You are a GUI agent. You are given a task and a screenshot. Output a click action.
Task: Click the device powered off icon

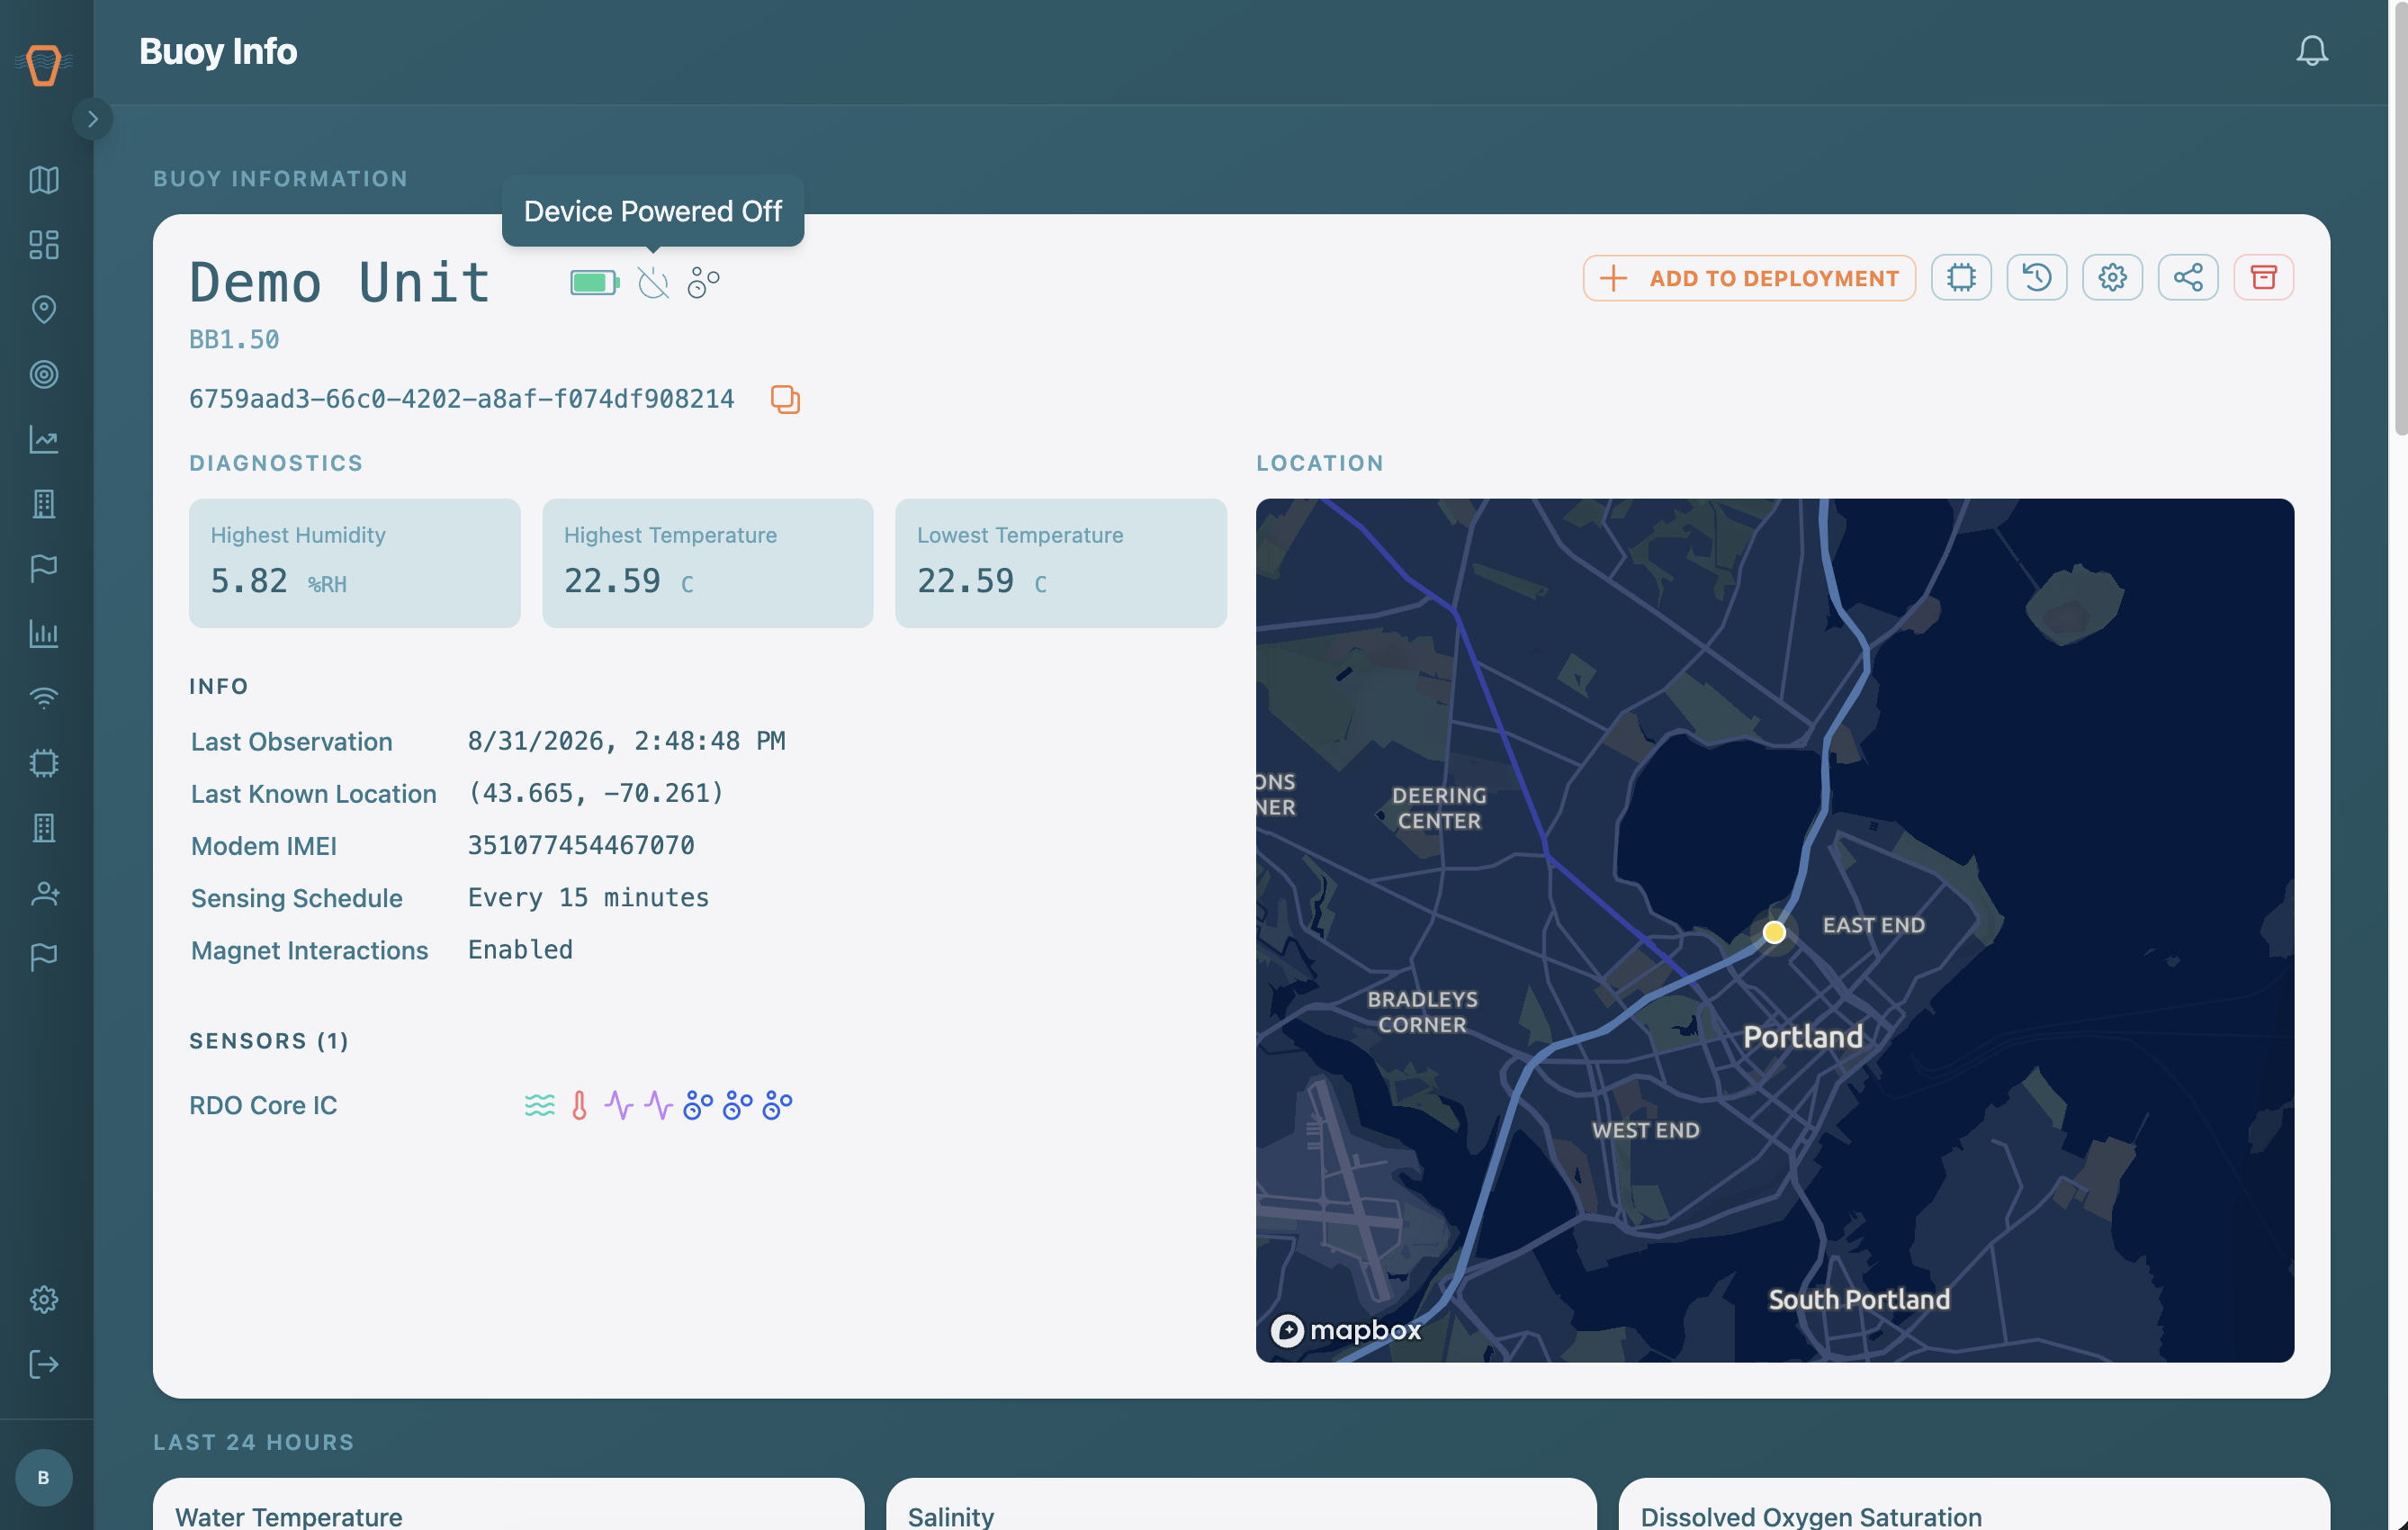click(653, 283)
